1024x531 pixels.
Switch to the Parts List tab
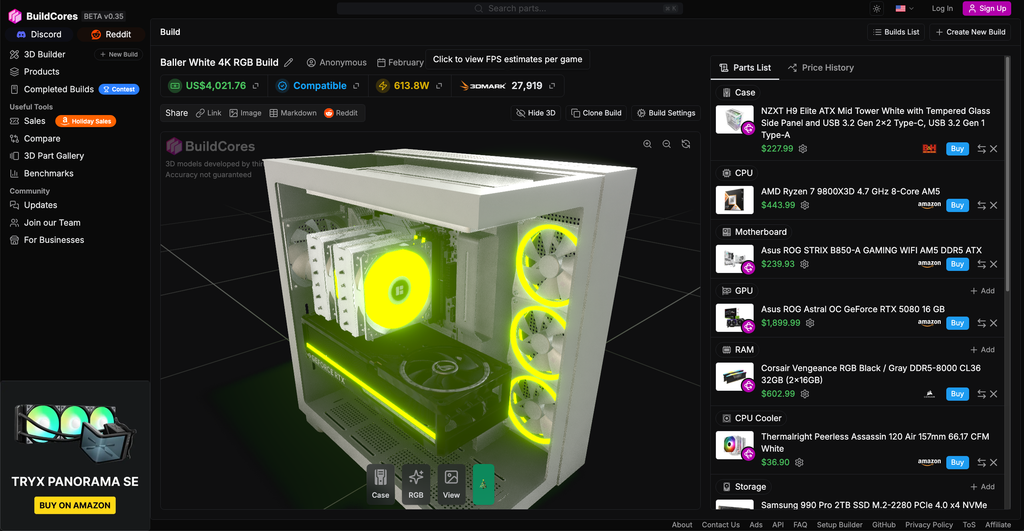pos(744,68)
